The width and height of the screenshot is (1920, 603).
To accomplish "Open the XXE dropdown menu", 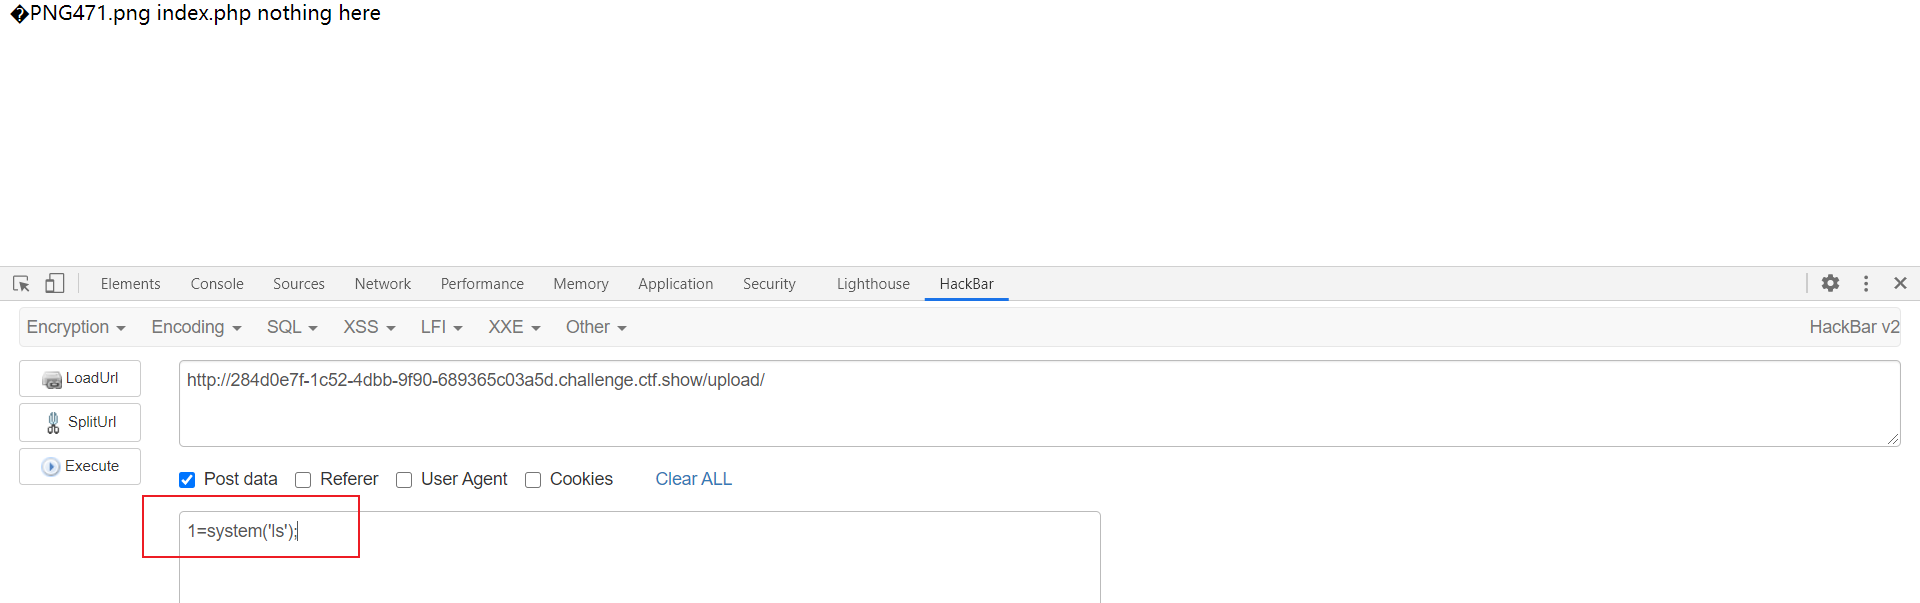I will click(x=514, y=327).
